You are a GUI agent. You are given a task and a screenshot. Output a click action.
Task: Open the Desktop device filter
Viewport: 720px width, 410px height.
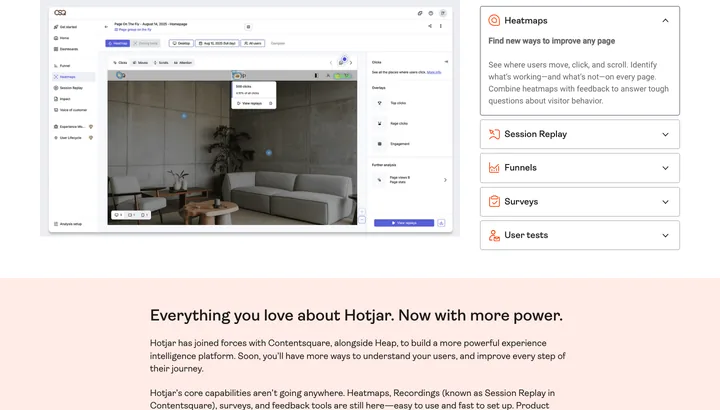point(181,43)
